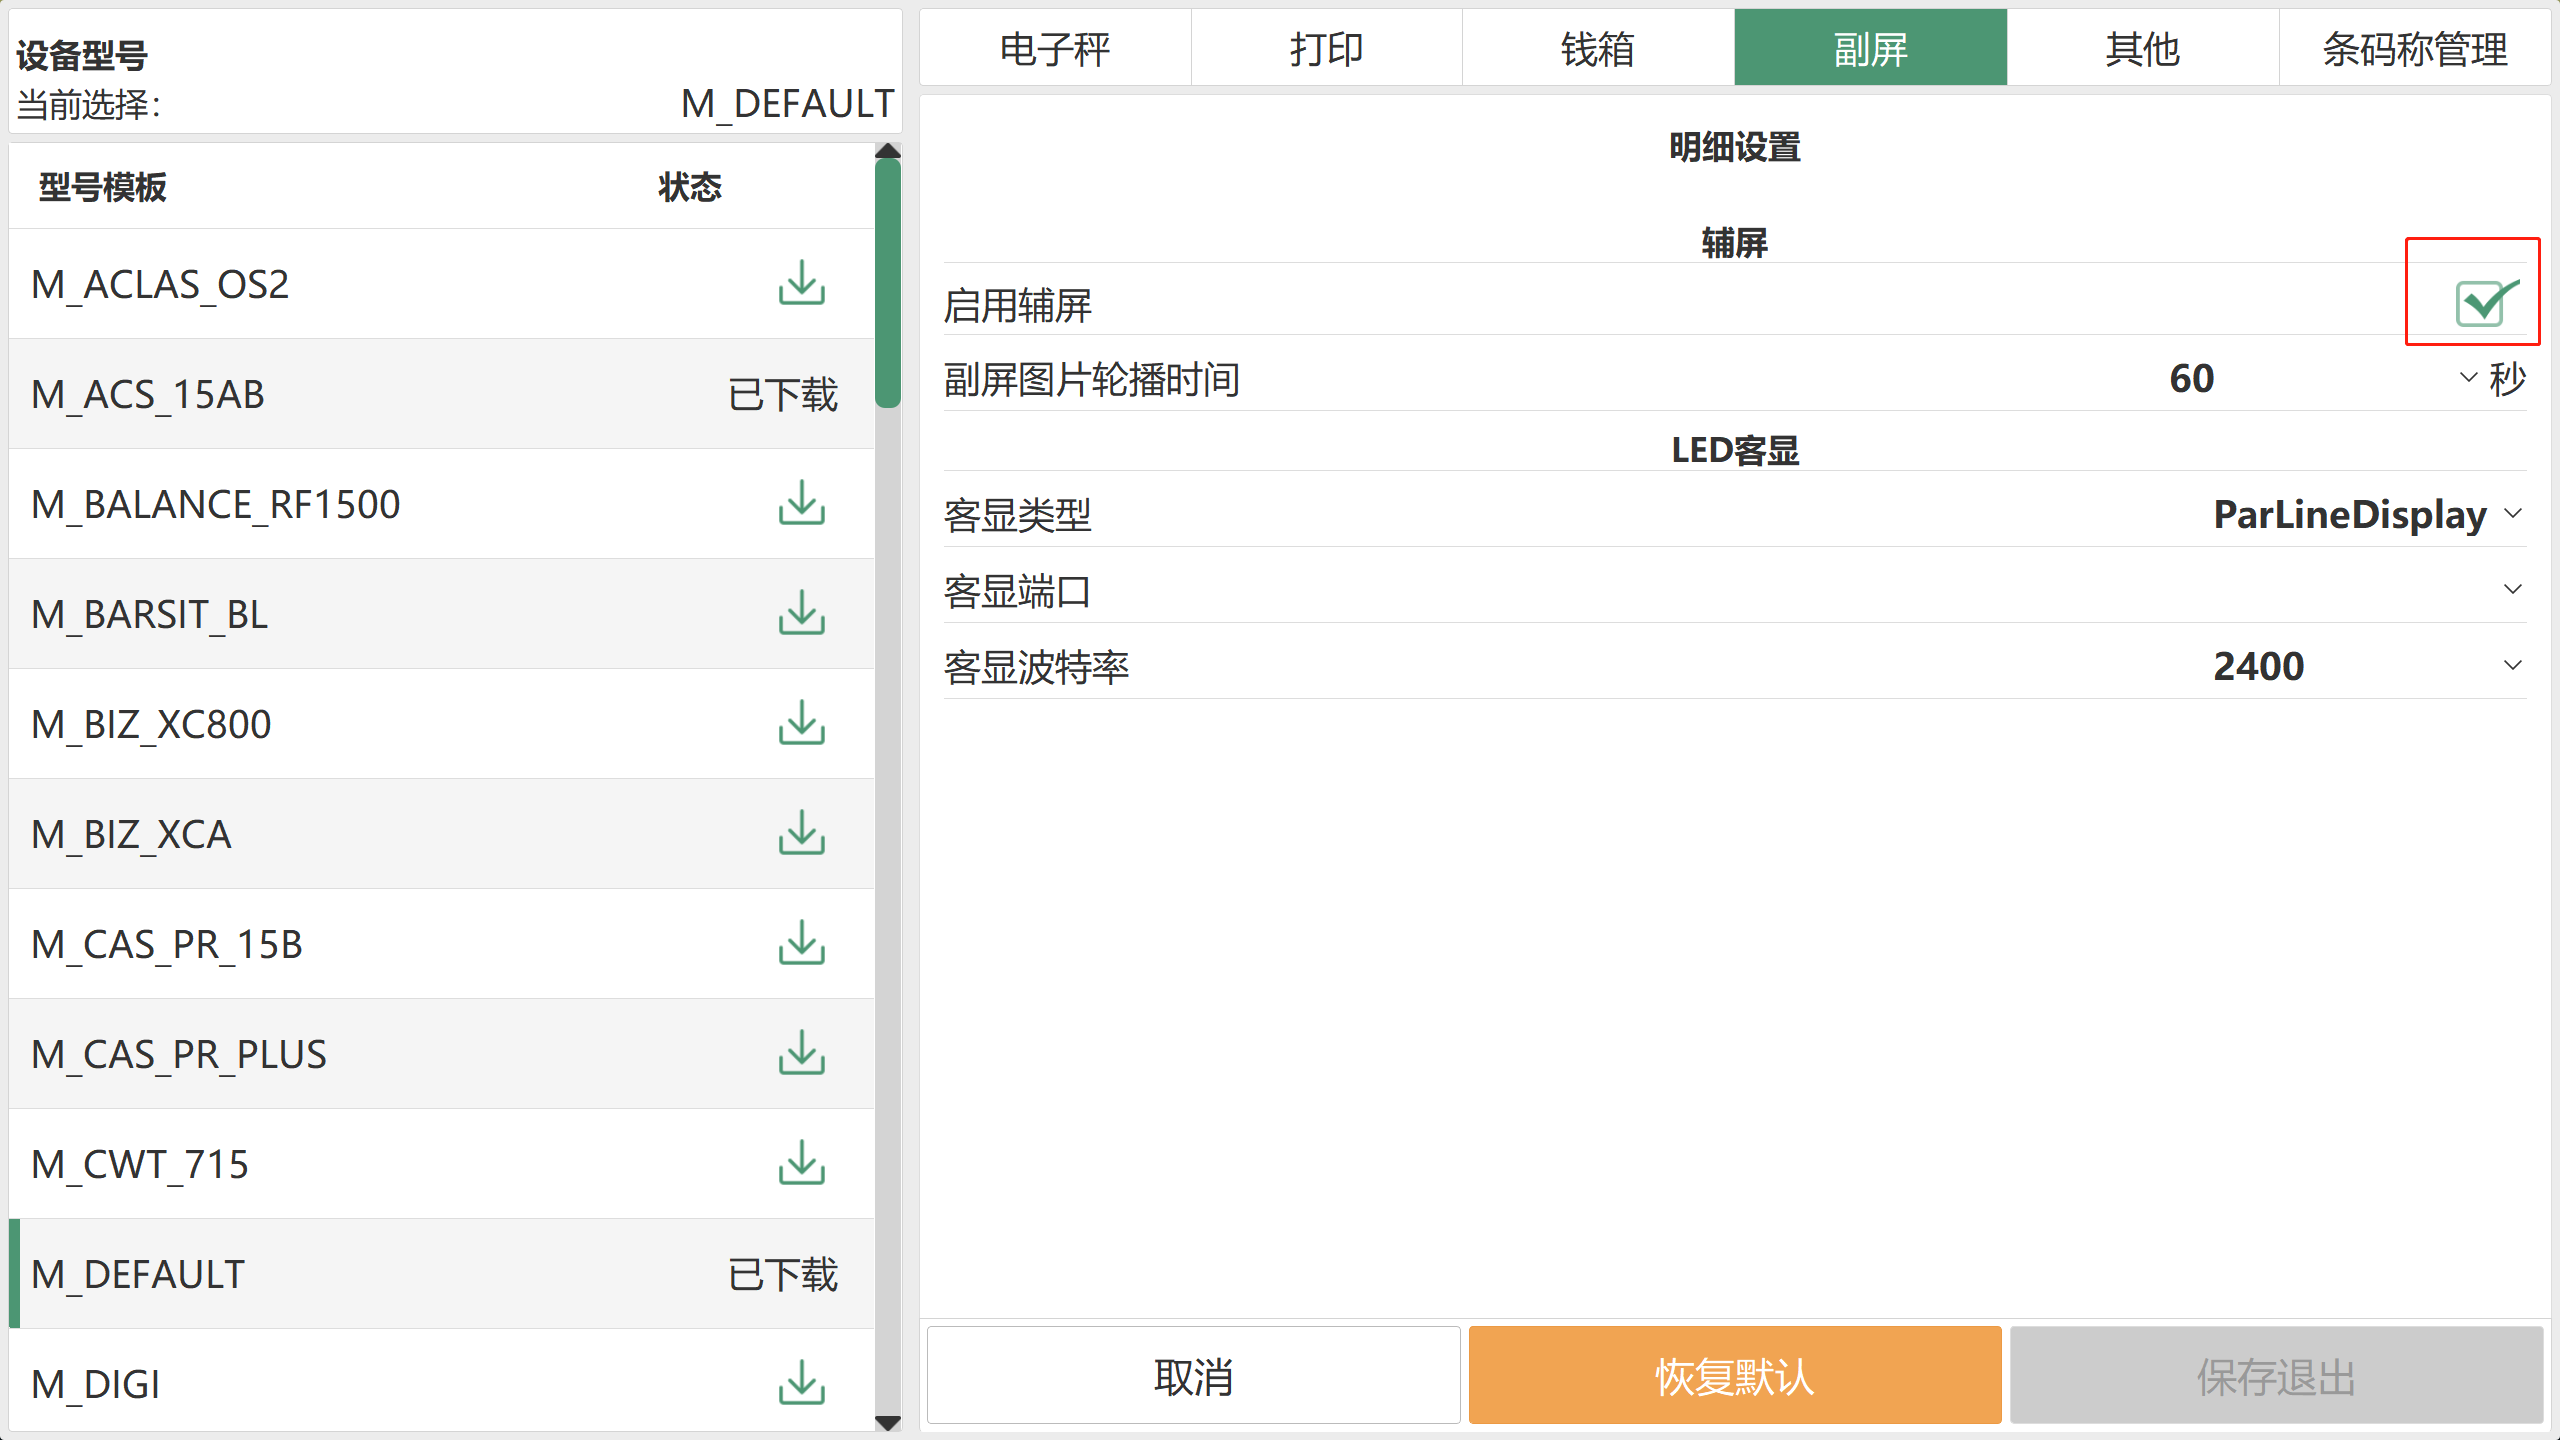
Task: Download the M_BIZ_XC800 template
Action: click(x=801, y=724)
